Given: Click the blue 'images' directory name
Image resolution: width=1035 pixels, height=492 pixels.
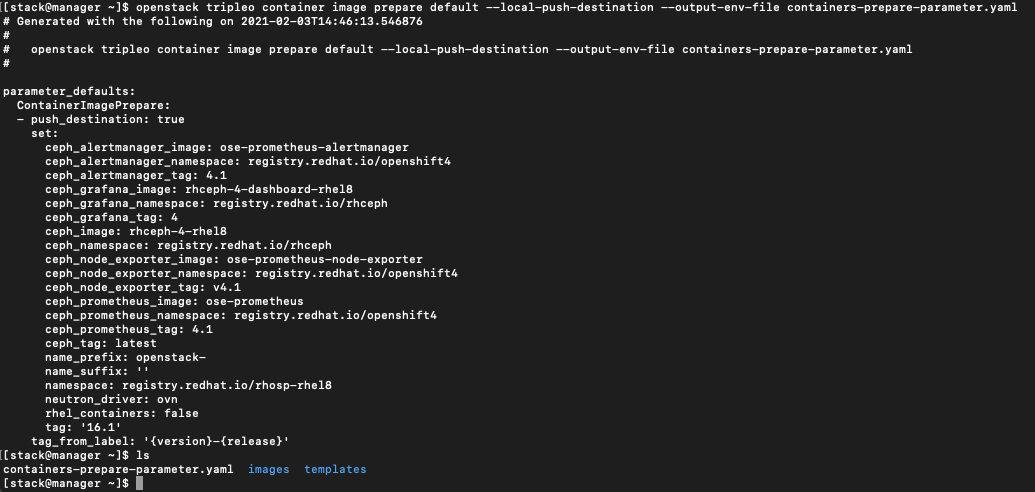Looking at the screenshot, I should 269,470.
